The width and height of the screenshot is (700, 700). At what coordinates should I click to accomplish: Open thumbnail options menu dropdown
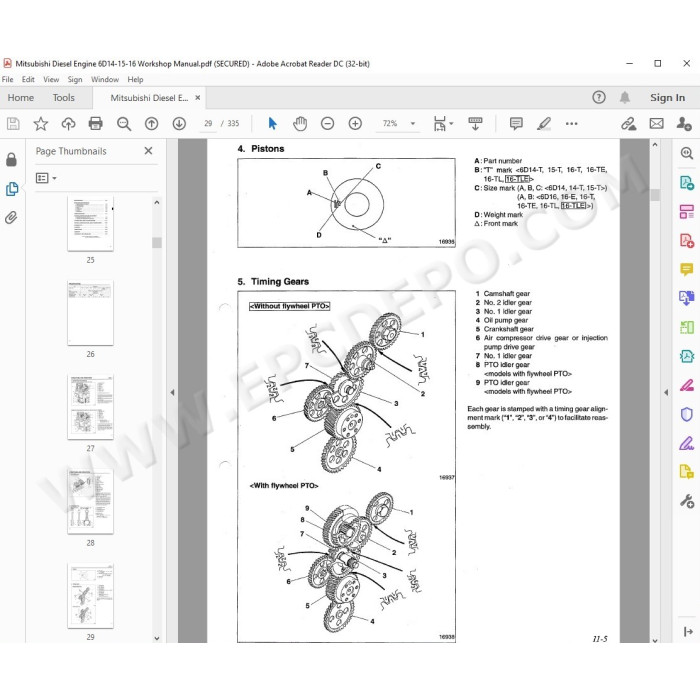[x=46, y=178]
